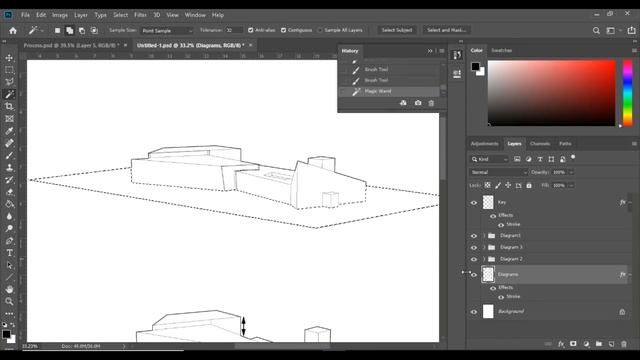Select the Eyedropper tool
Image resolution: width=640 pixels, height=360 pixels.
[9, 131]
